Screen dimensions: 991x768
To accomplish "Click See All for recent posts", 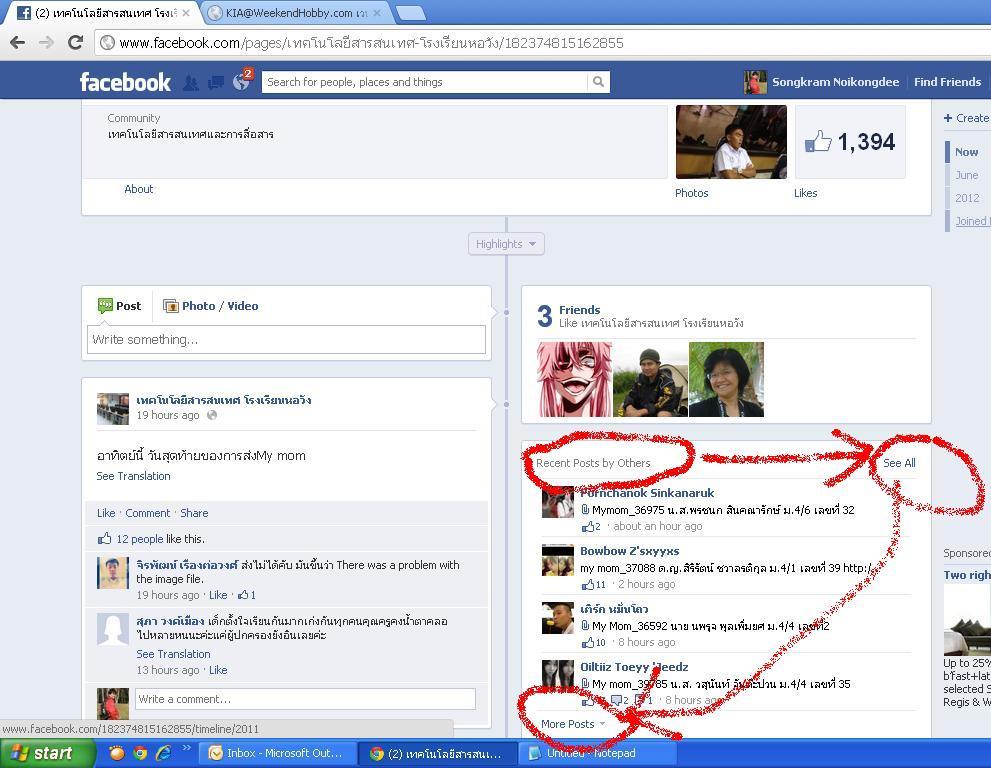I will (899, 463).
